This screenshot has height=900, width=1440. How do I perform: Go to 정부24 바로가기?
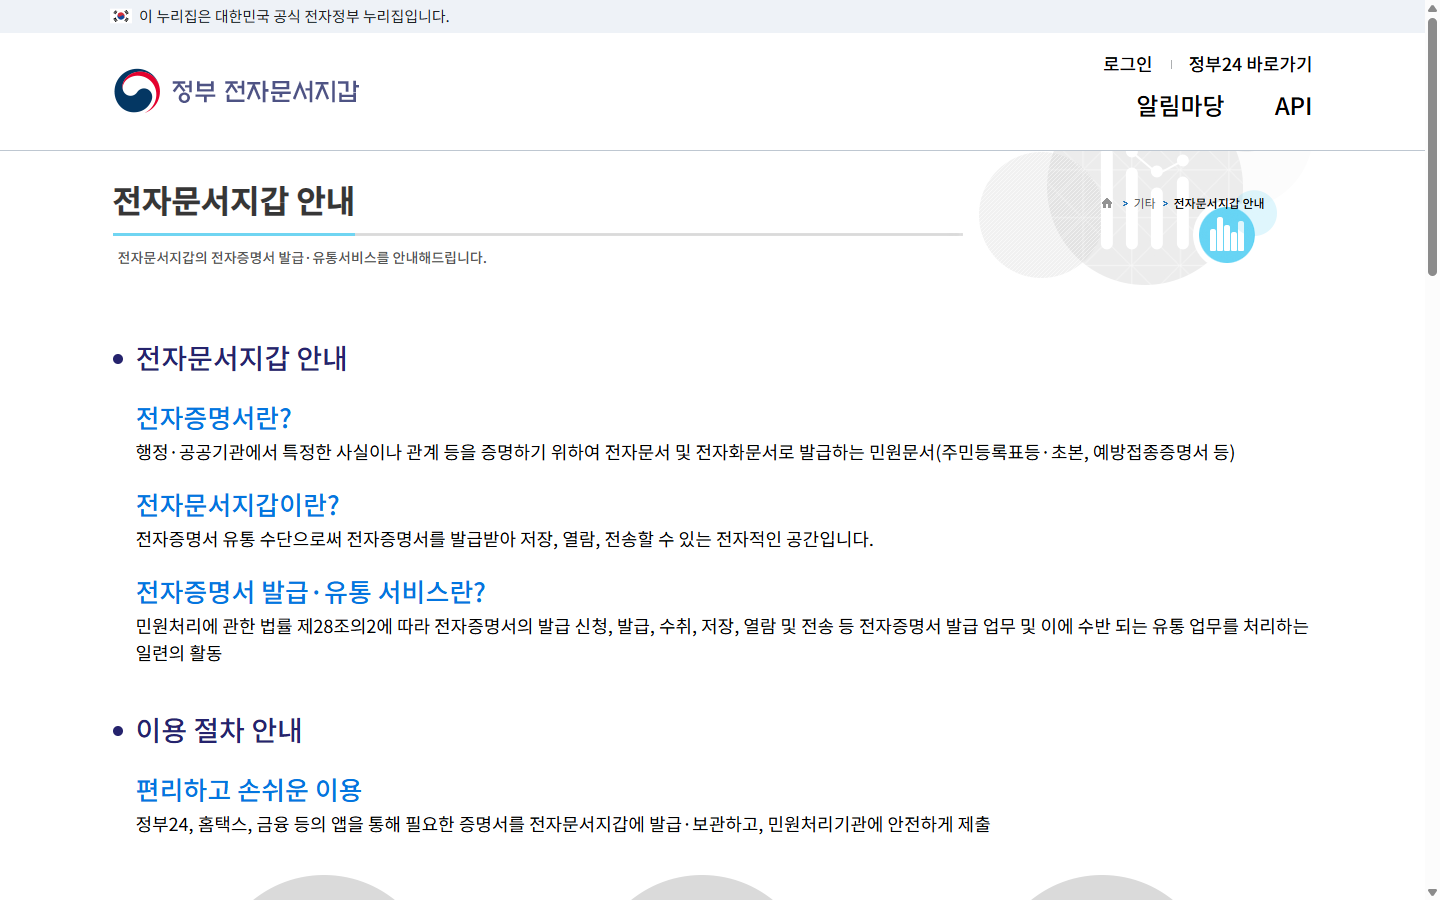tap(1250, 64)
